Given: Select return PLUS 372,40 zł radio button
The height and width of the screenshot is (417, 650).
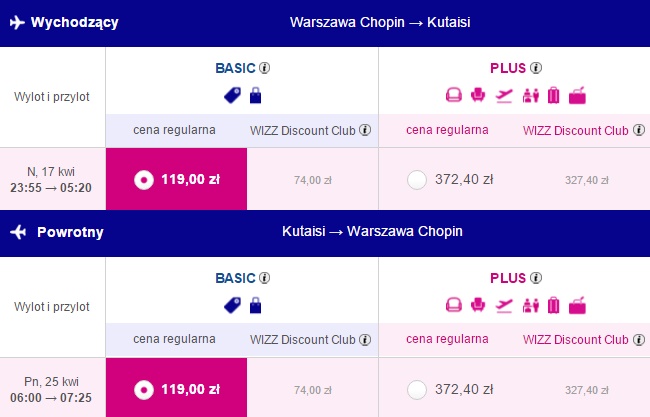Looking at the screenshot, I should 417,390.
